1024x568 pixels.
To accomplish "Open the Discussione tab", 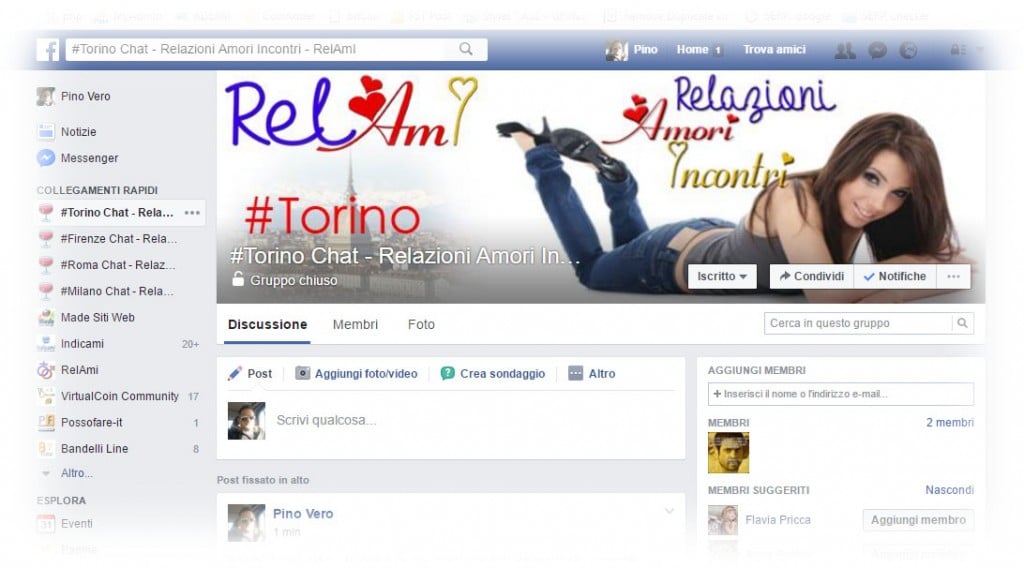I will (x=267, y=324).
